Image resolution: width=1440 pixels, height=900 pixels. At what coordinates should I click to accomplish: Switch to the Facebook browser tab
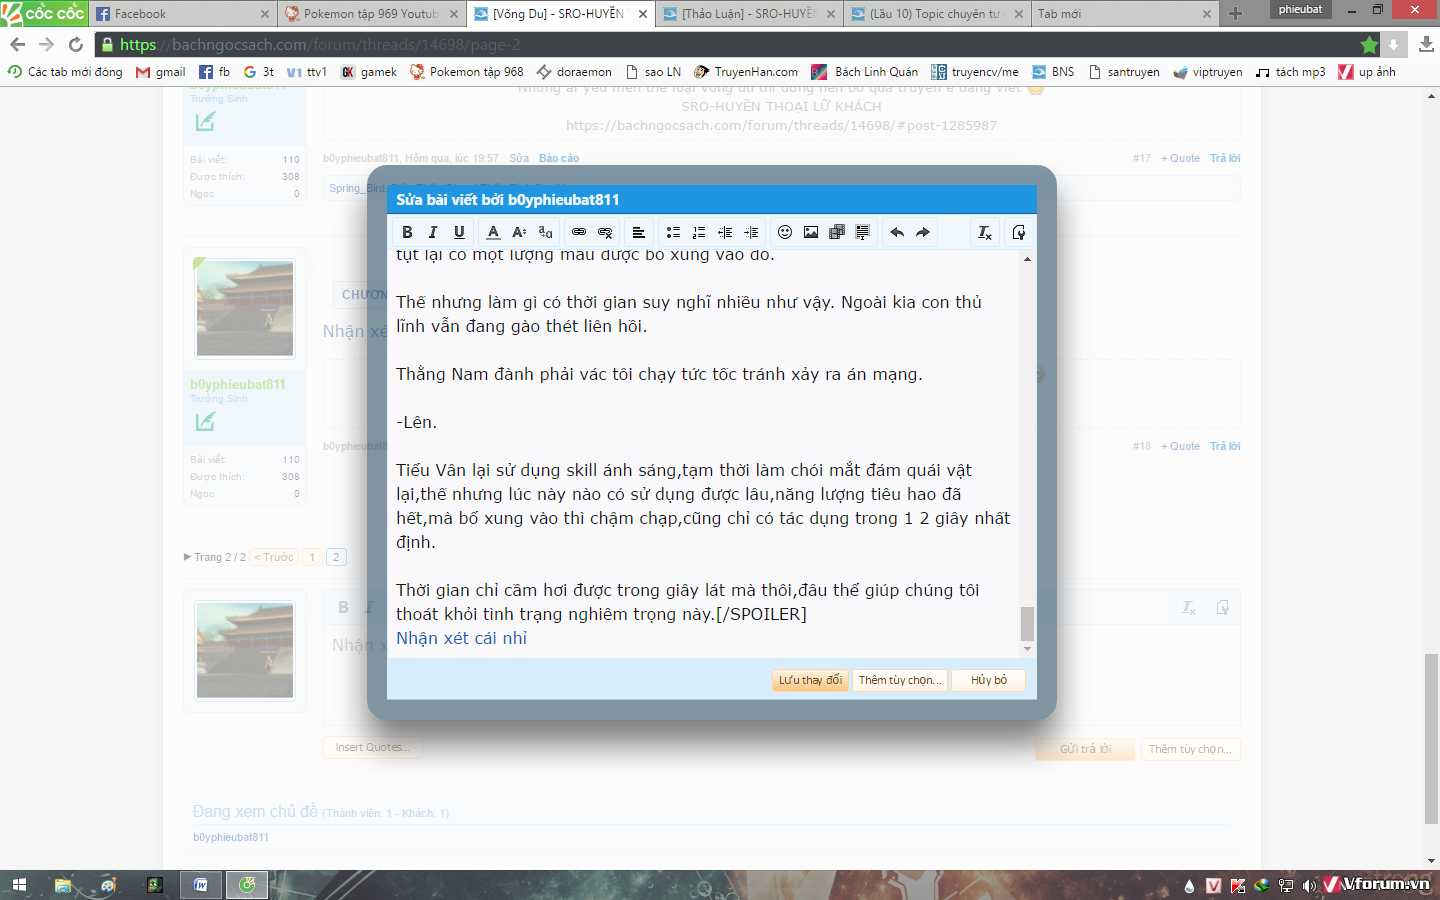click(x=180, y=14)
